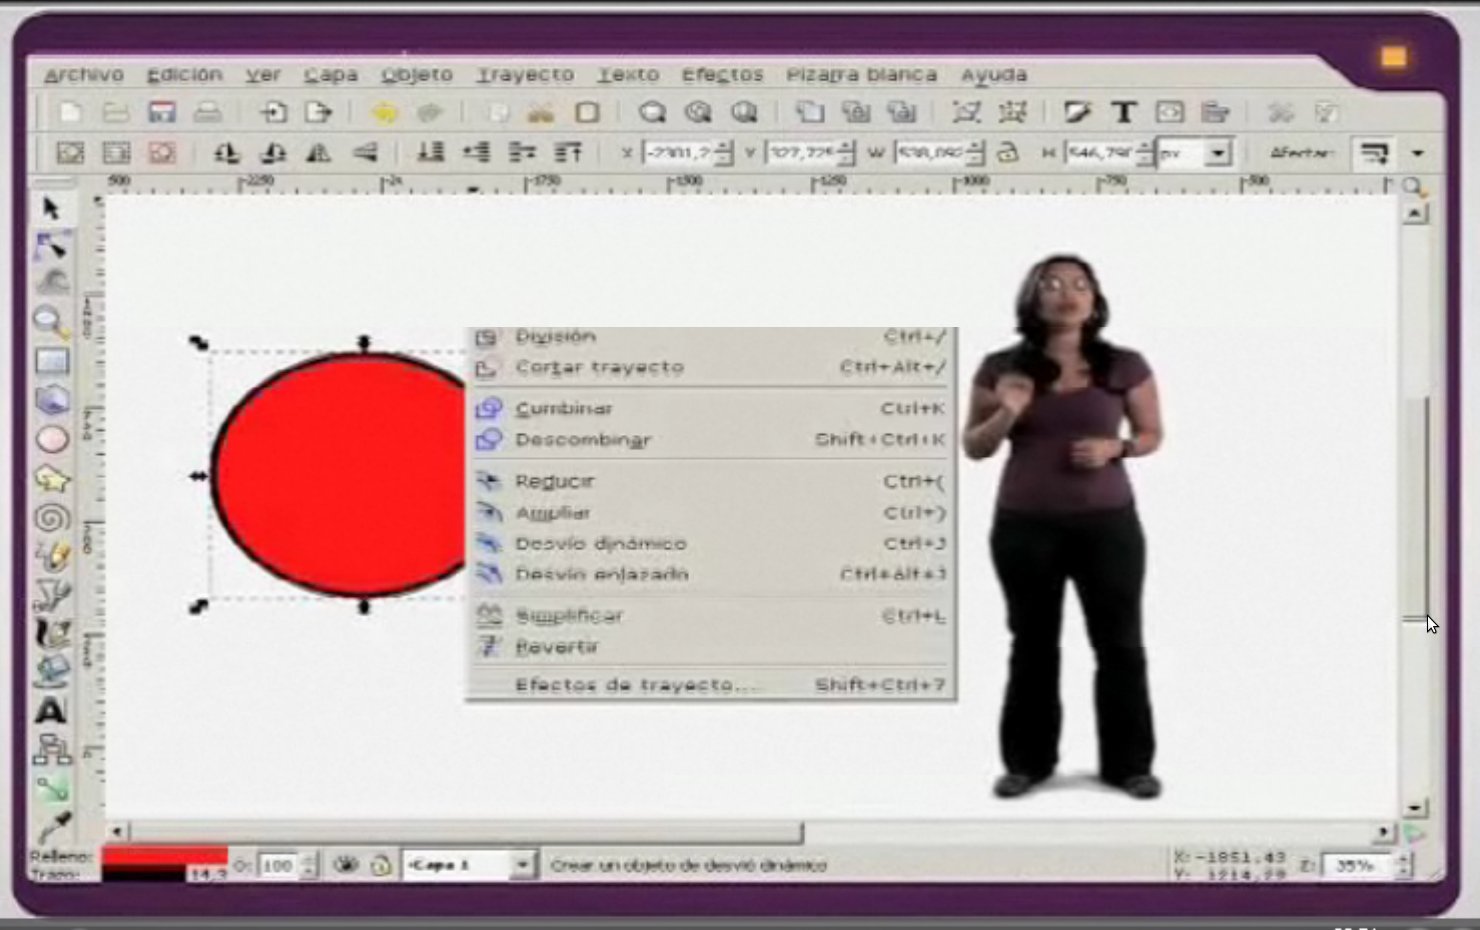Viewport: 1480px width, 930px height.
Task: Select the Text tool in toolbox
Action: click(x=51, y=710)
